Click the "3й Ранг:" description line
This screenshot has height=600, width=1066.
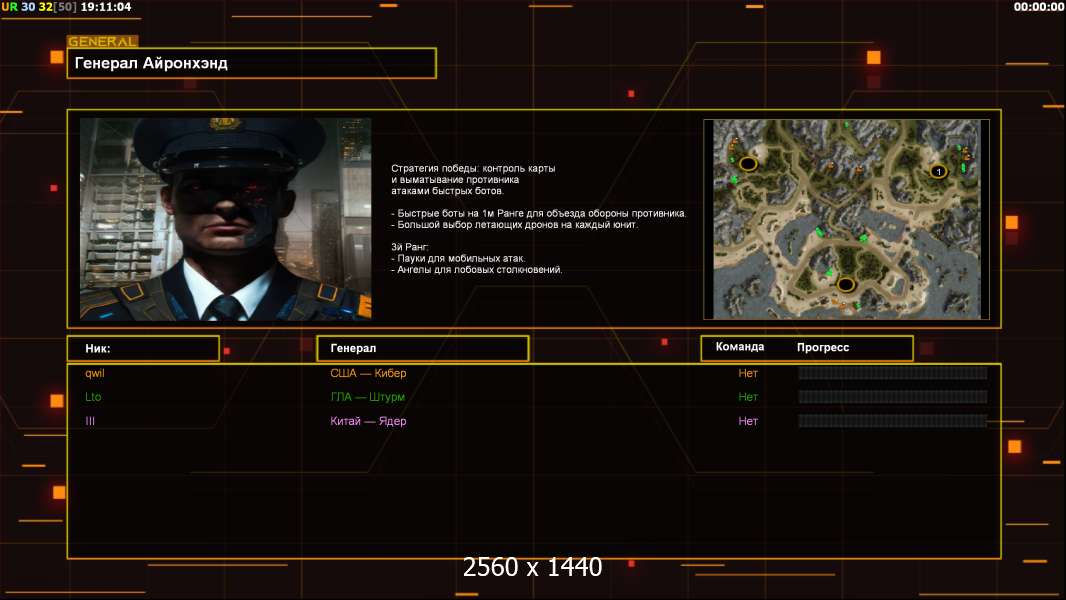coord(409,247)
